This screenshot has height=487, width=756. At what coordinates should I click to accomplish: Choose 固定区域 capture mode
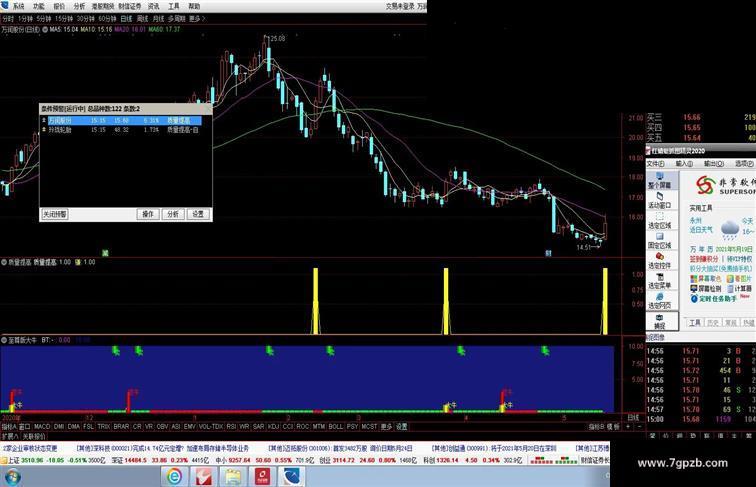[x=660, y=241]
